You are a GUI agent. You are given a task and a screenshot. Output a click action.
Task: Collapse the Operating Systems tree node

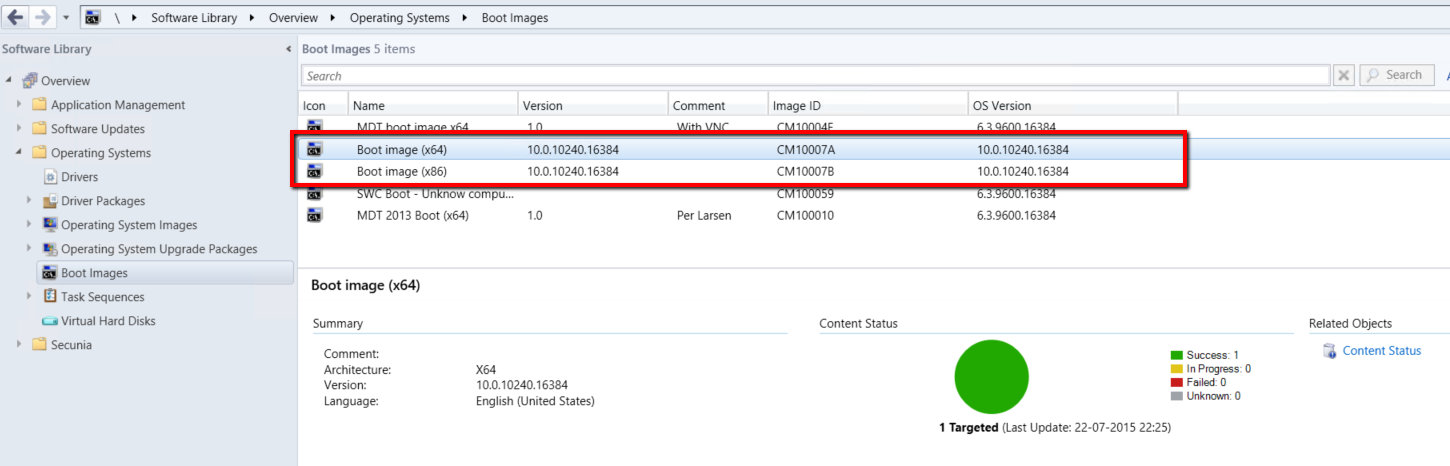(19, 153)
